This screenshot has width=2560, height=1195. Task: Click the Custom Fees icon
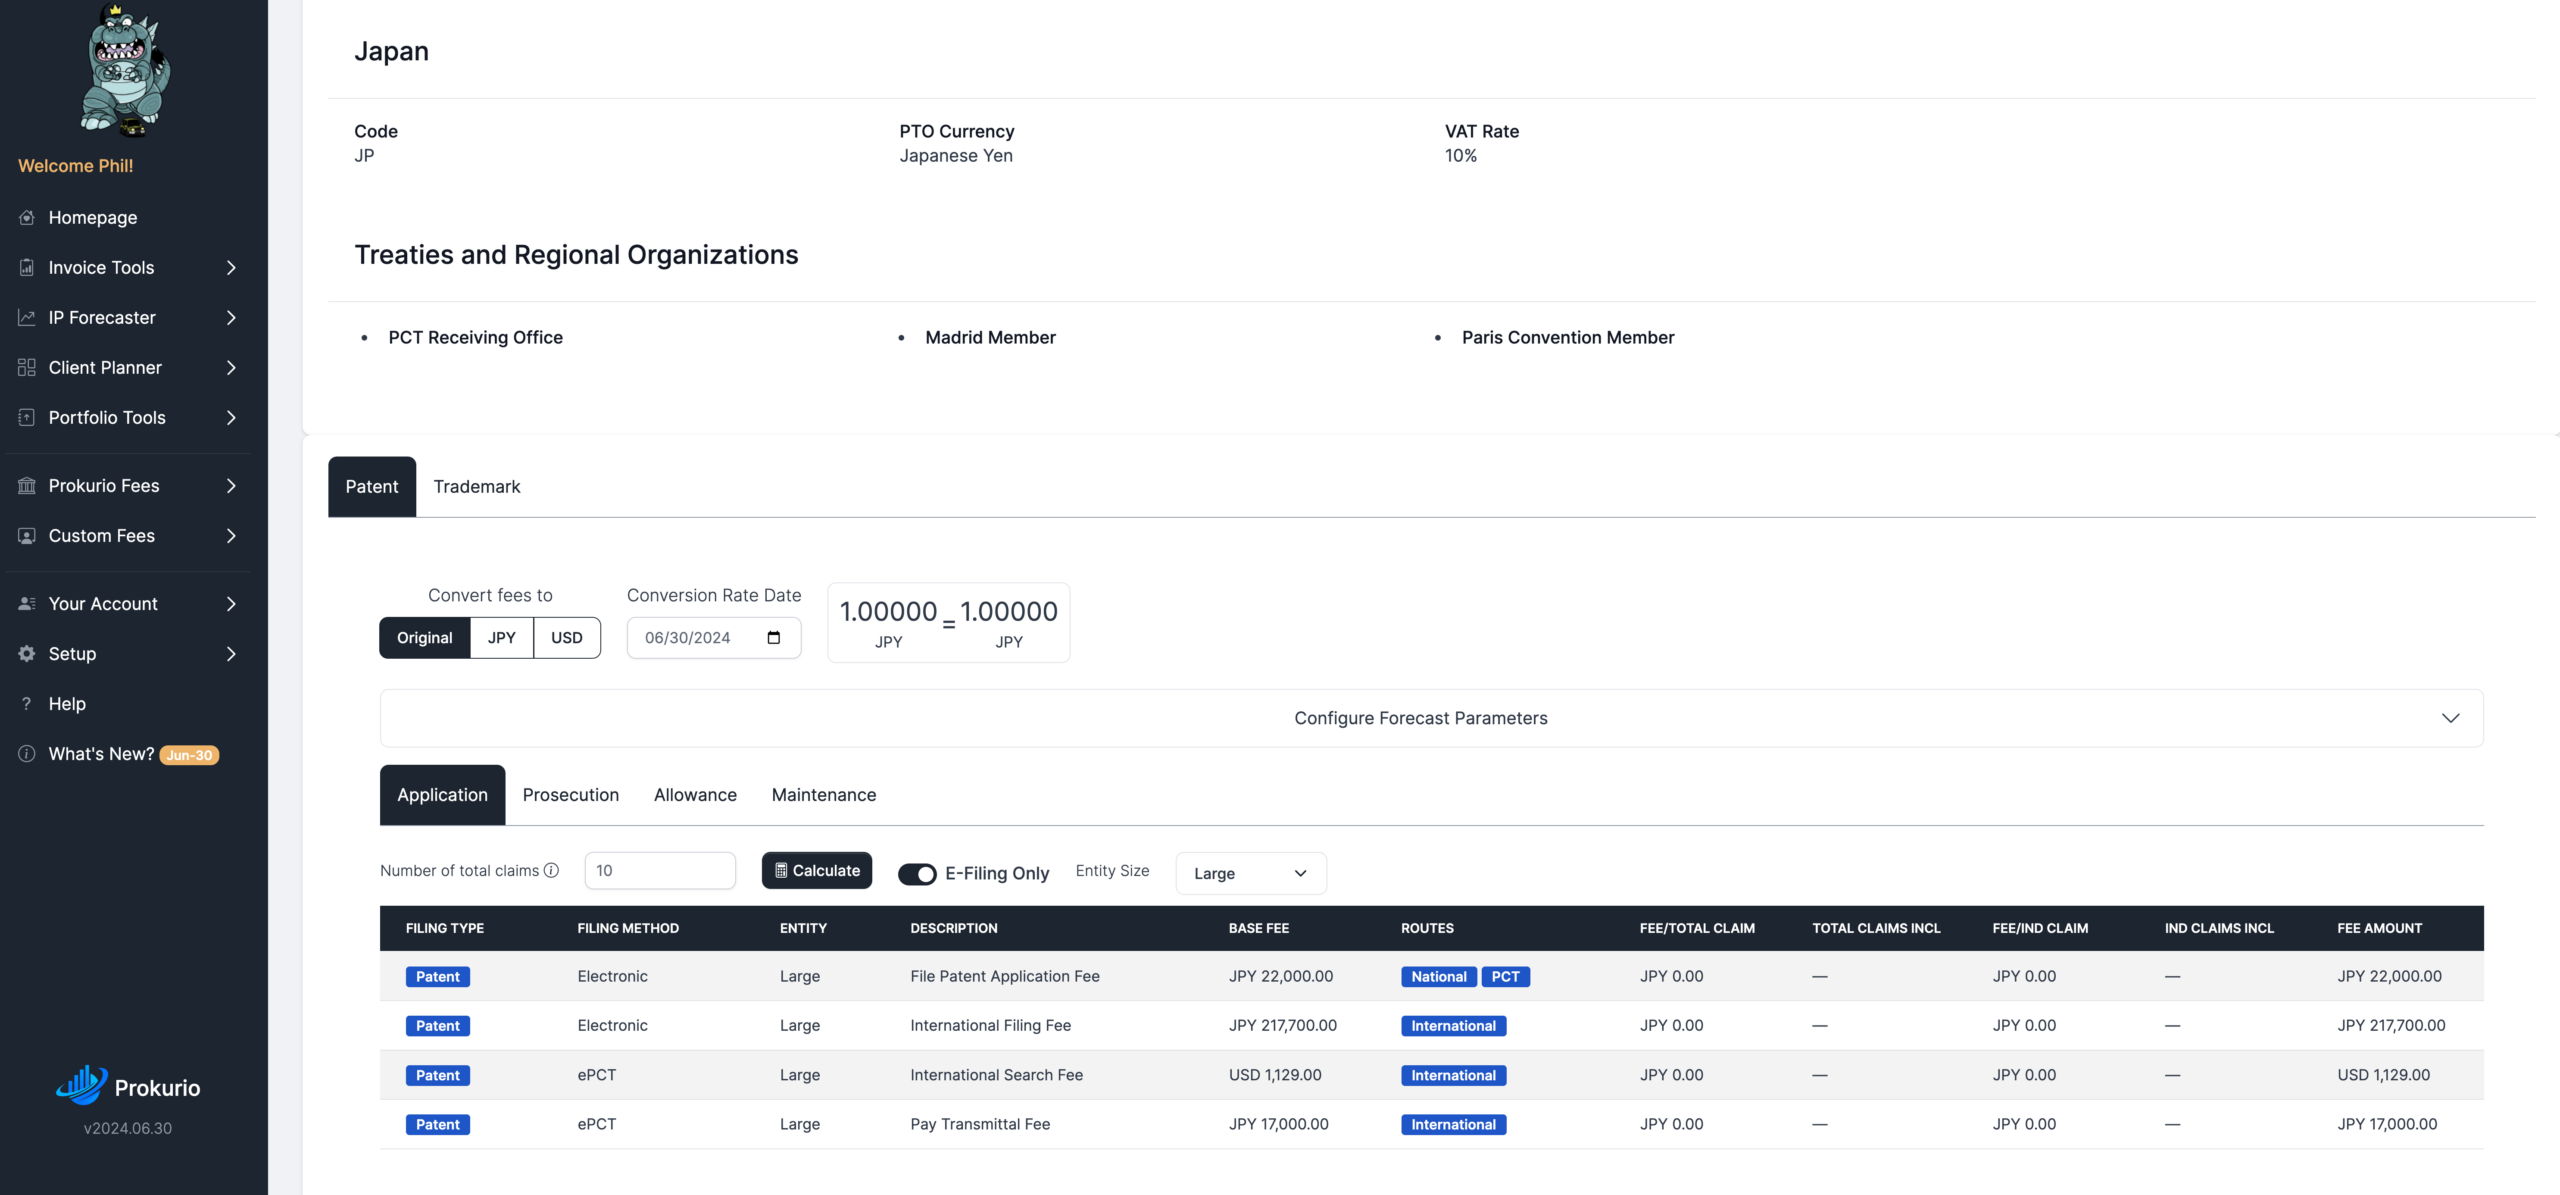(27, 535)
